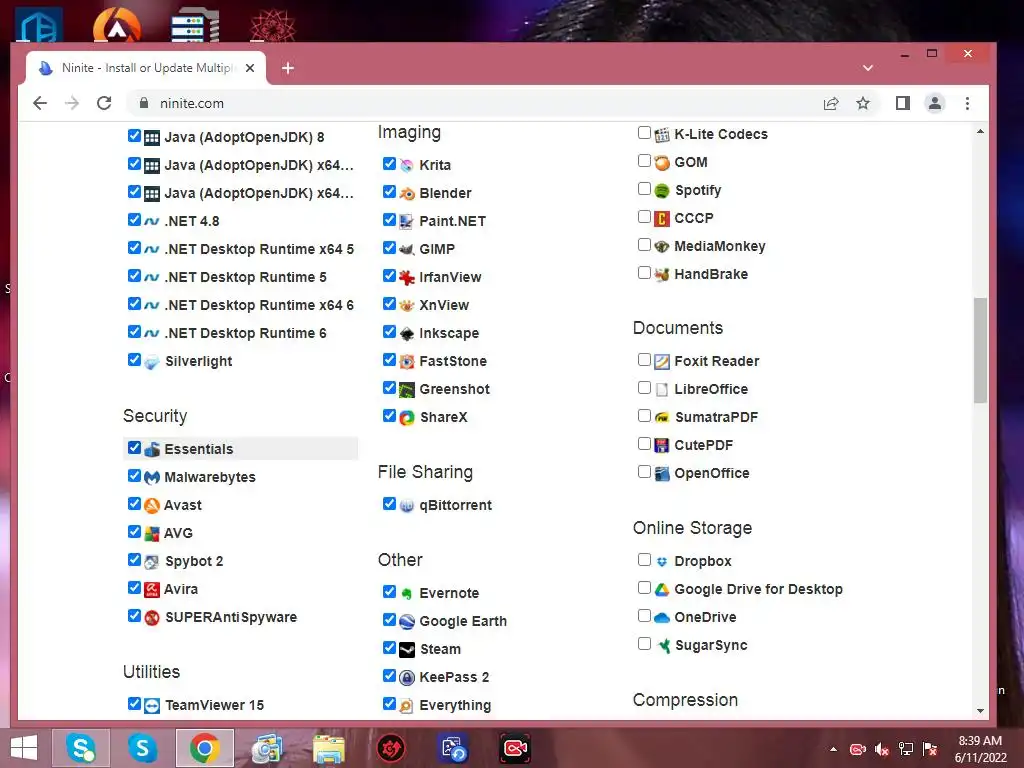Viewport: 1024px width, 768px height.
Task: Open a new browser tab
Action: pos(288,68)
